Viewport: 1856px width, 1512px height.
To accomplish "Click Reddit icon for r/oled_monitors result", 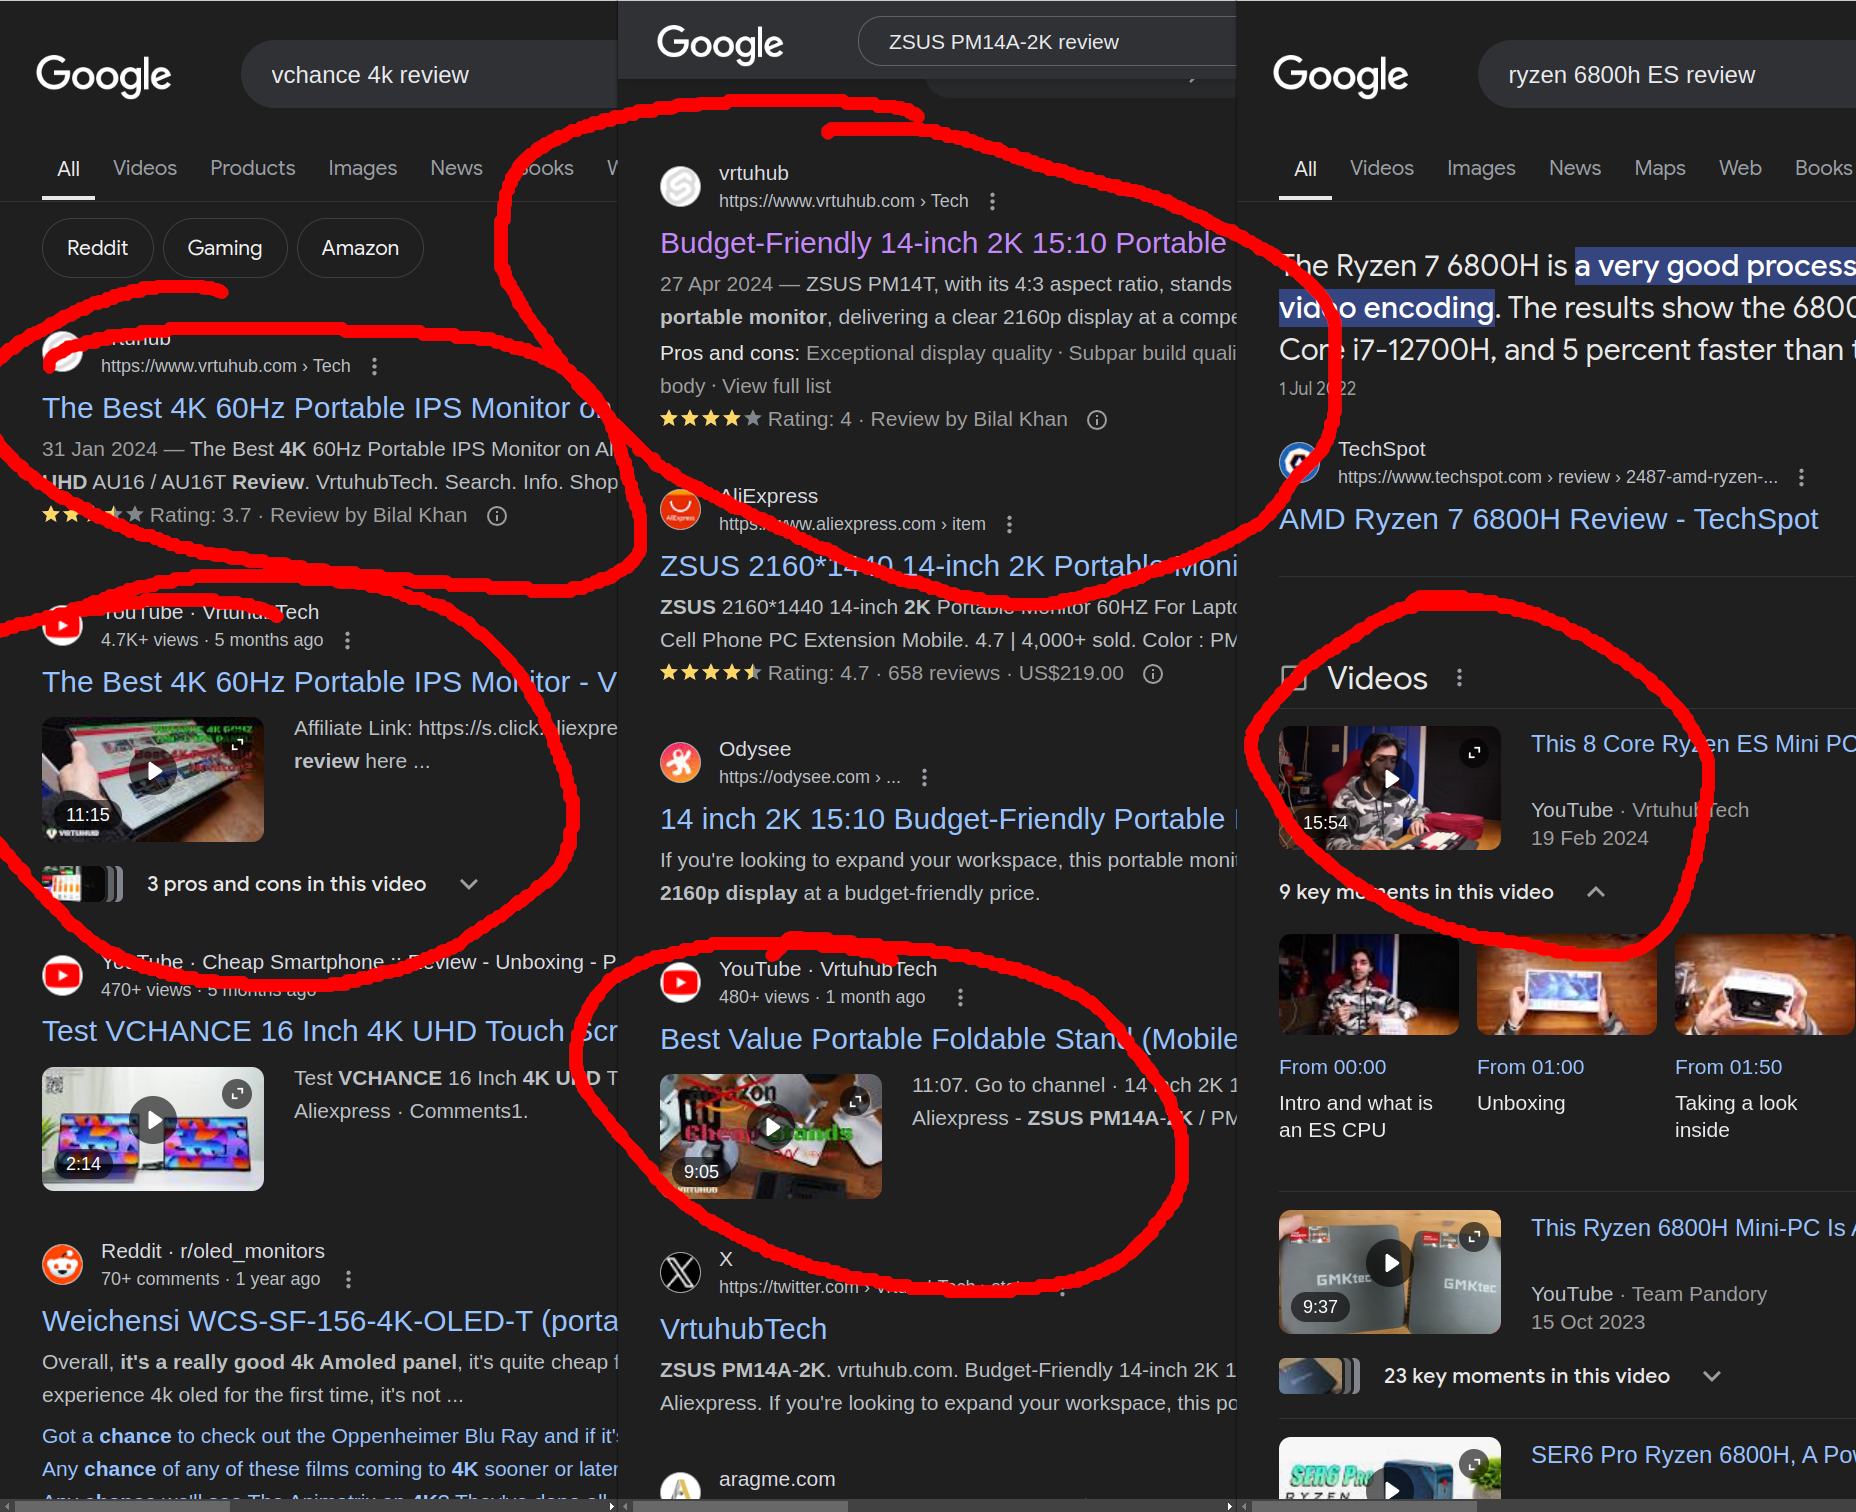I will pos(63,1264).
